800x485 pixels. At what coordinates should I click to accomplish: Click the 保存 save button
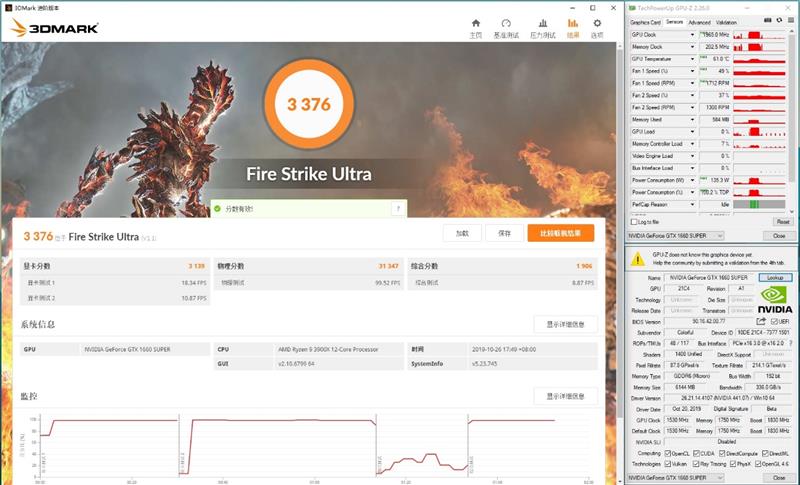coord(504,233)
